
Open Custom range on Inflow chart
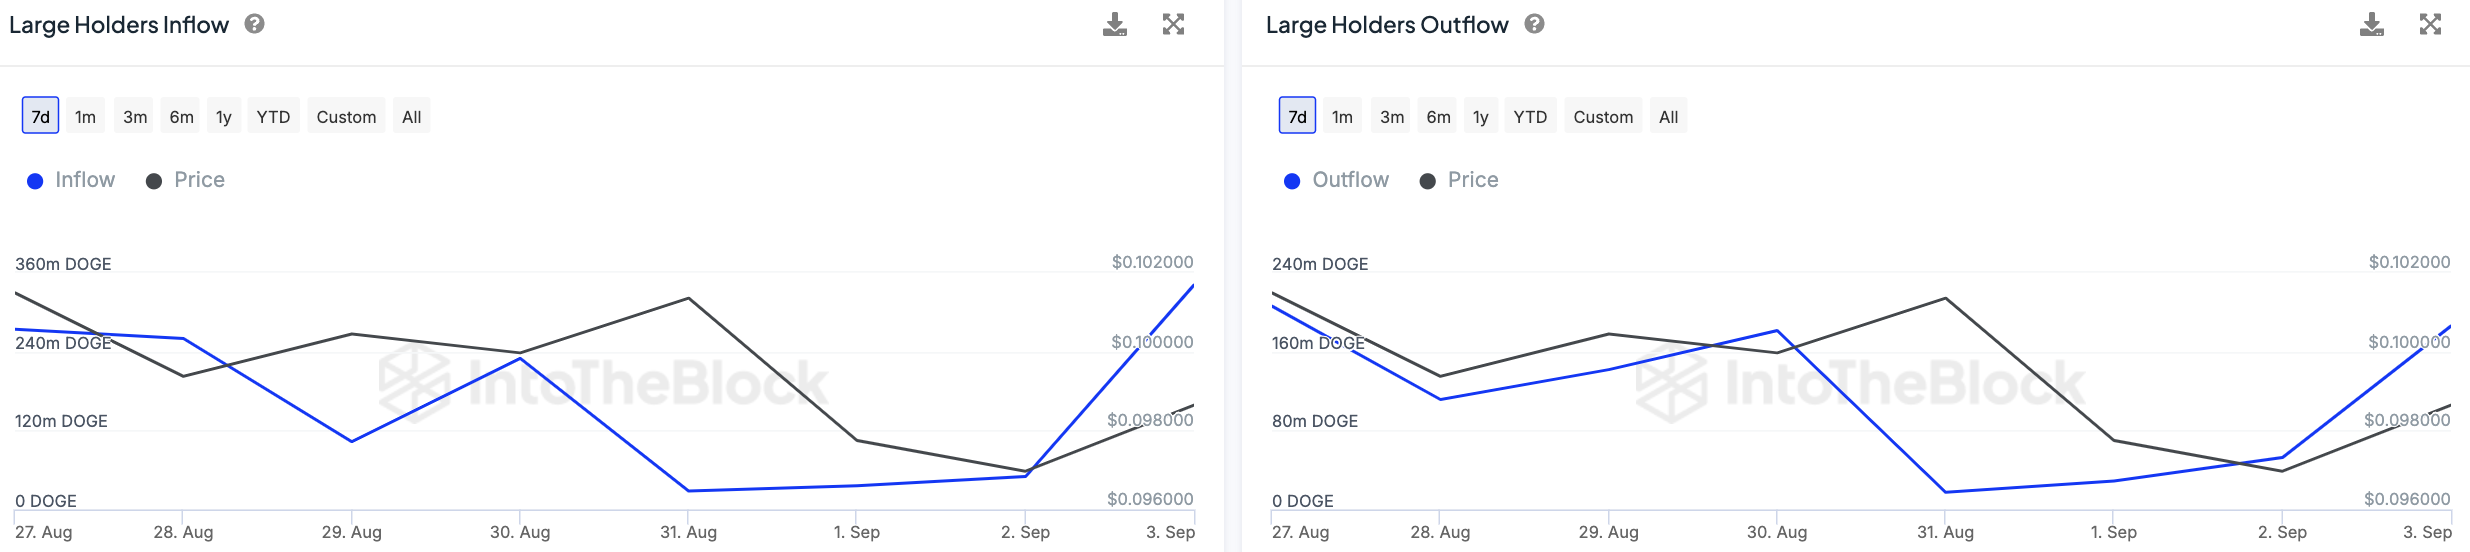click(x=346, y=117)
